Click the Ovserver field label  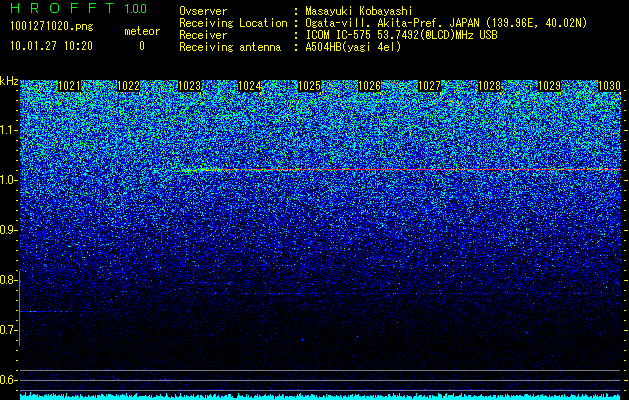203,11
